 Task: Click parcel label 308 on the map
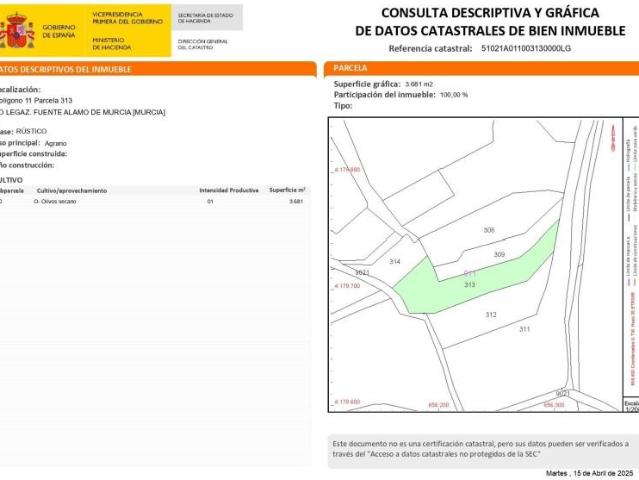coord(489,230)
